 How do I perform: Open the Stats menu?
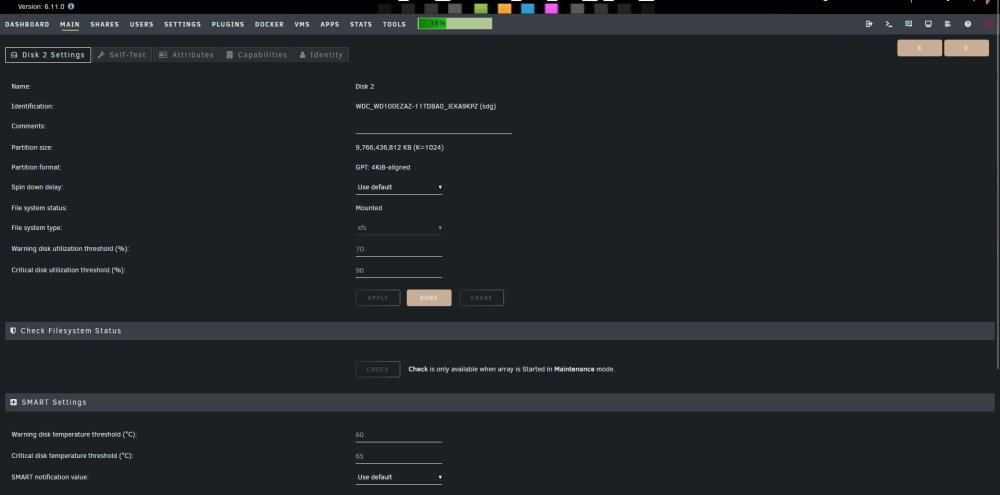tap(361, 24)
